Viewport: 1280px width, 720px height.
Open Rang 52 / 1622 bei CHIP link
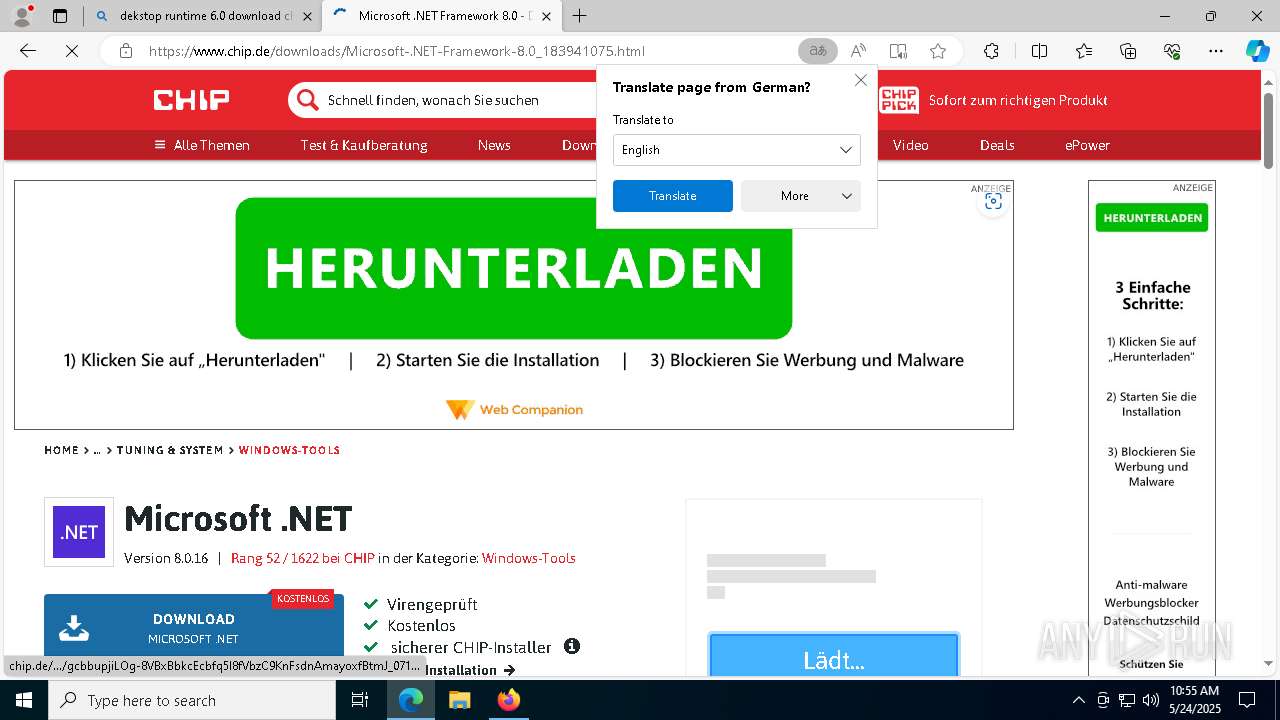point(303,558)
